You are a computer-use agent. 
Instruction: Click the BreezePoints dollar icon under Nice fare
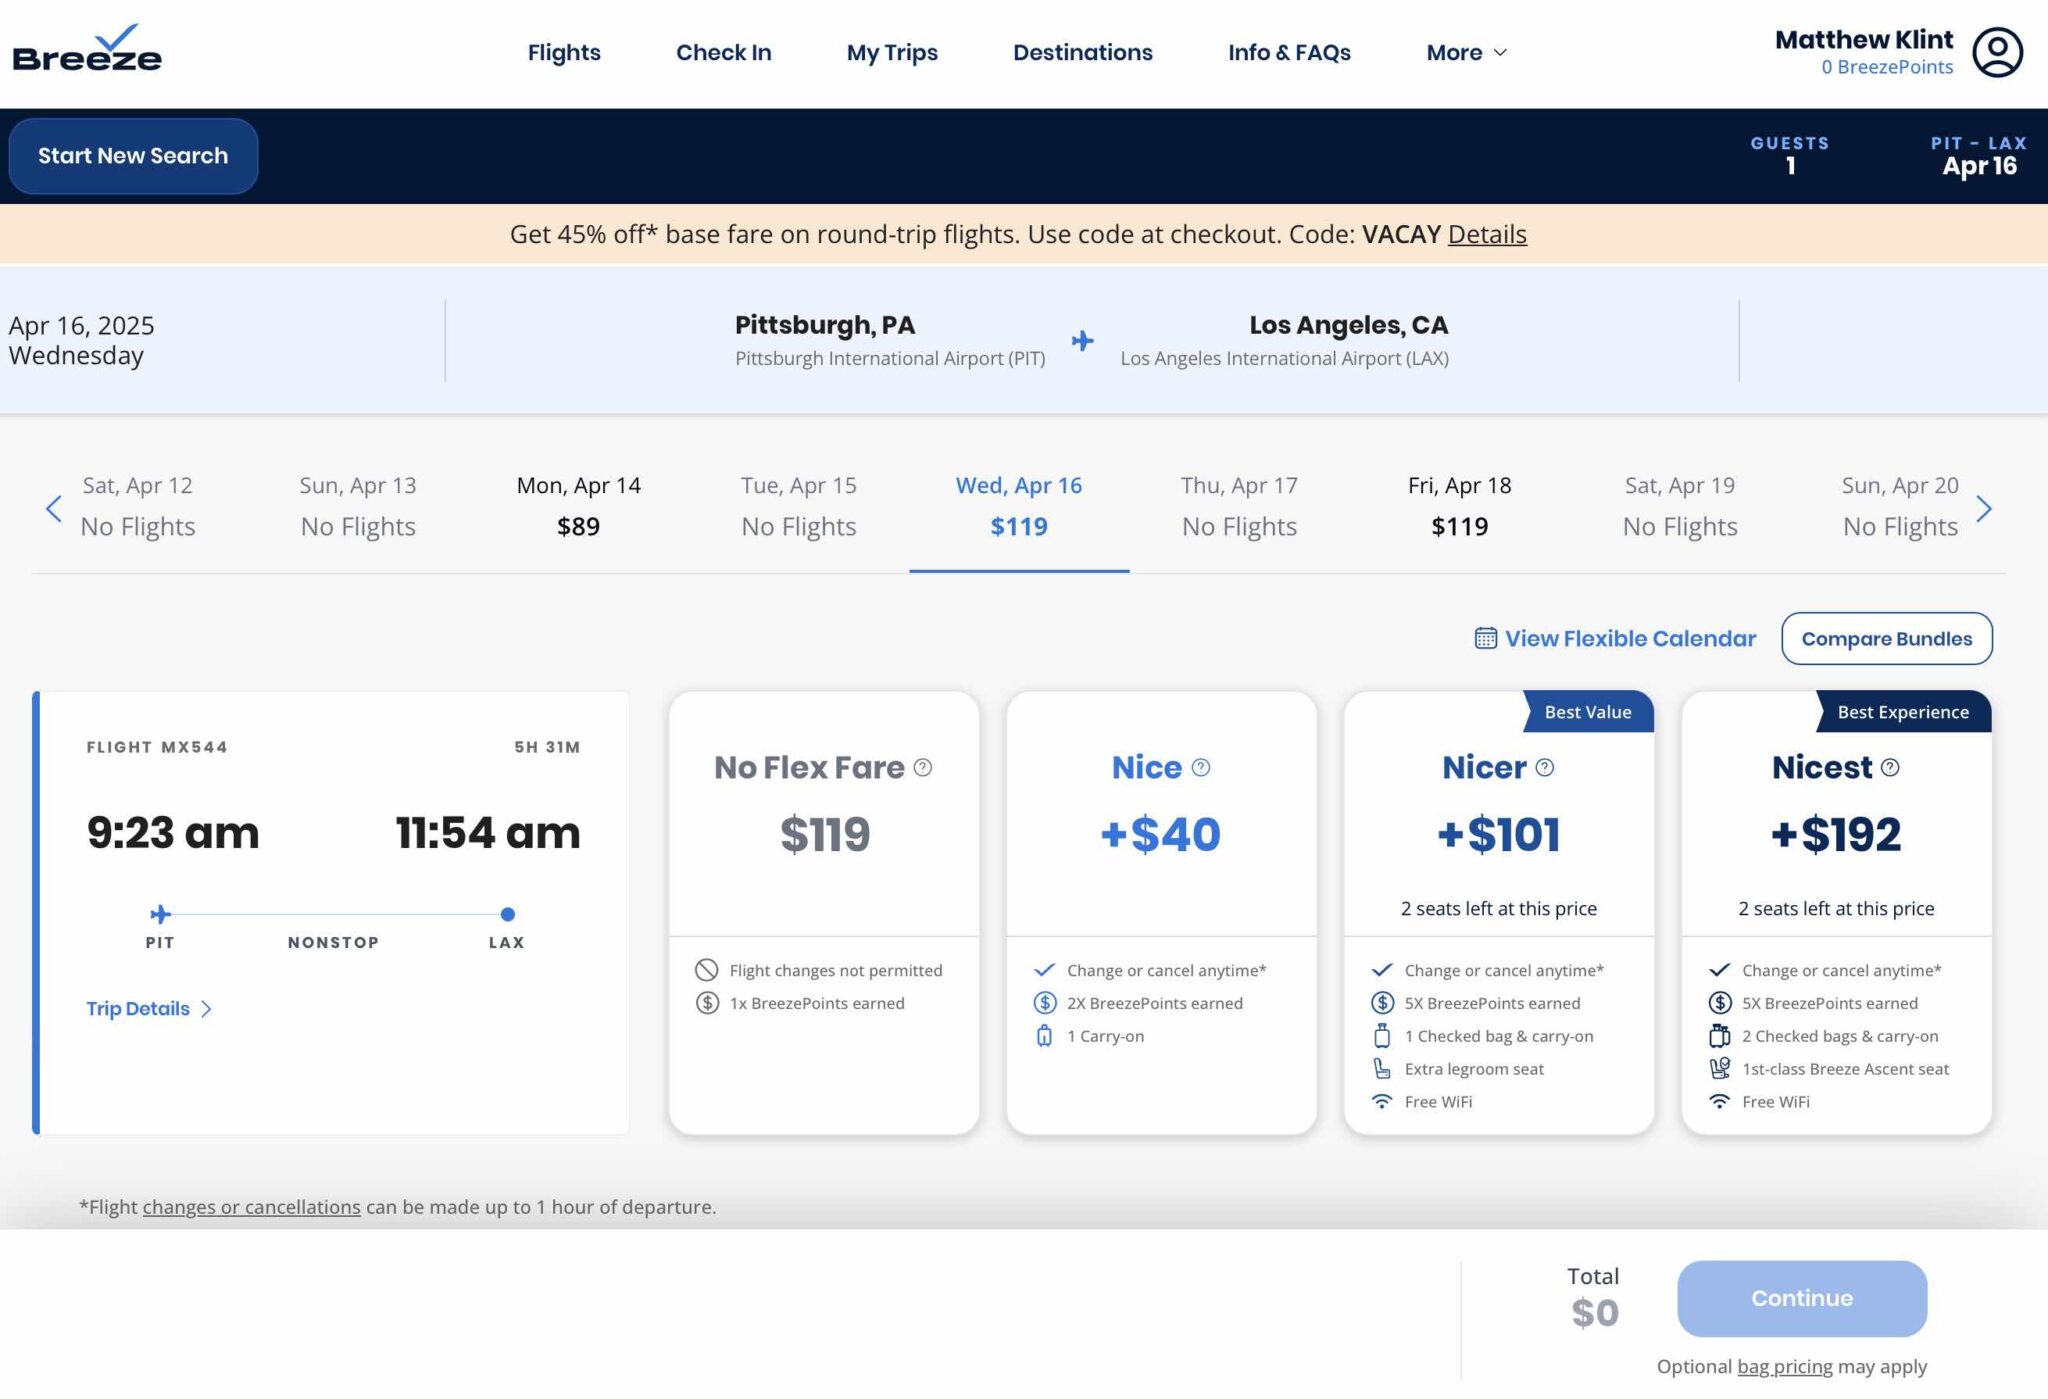pyautogui.click(x=1045, y=1003)
